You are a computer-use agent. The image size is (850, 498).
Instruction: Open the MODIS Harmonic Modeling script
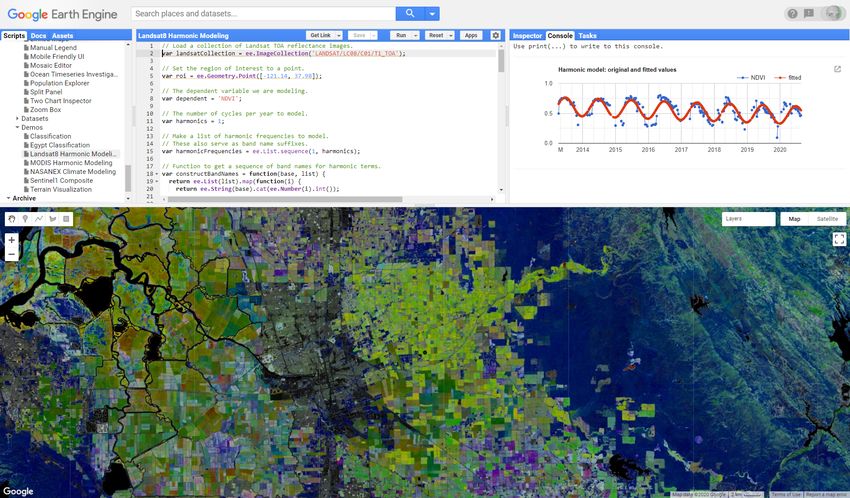pyautogui.click(x=71, y=163)
